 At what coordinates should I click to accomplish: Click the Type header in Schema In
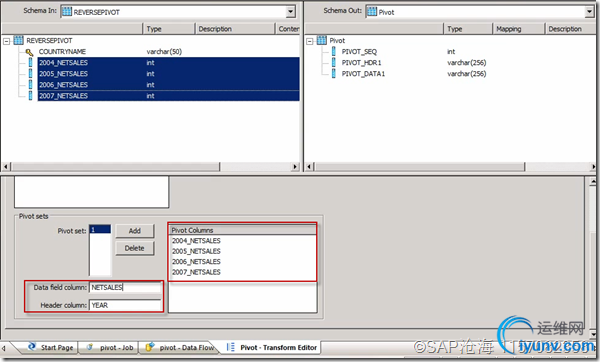click(x=169, y=29)
